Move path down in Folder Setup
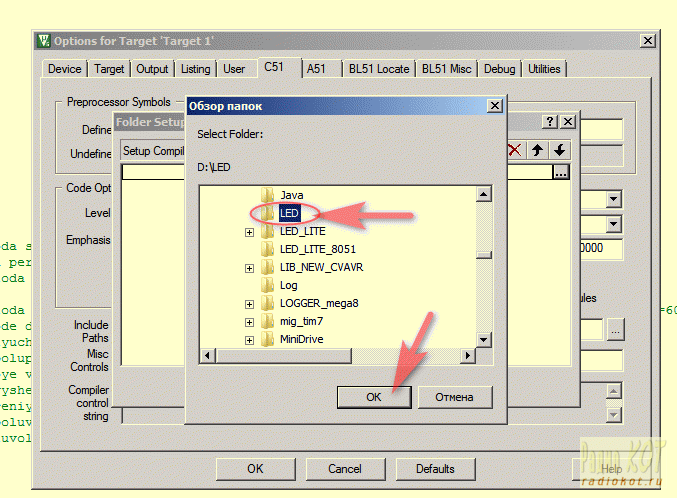677x498 pixels. pos(560,150)
